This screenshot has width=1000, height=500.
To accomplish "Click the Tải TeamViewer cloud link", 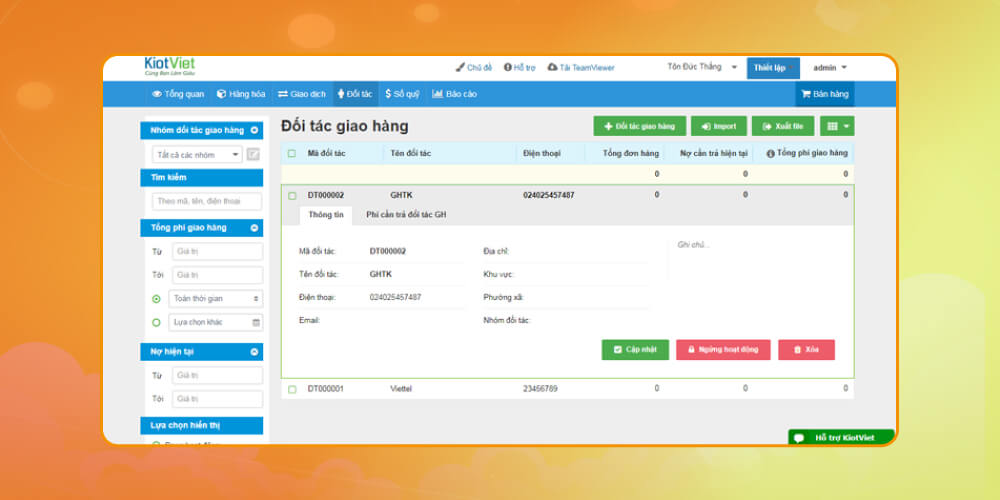I will click(581, 68).
